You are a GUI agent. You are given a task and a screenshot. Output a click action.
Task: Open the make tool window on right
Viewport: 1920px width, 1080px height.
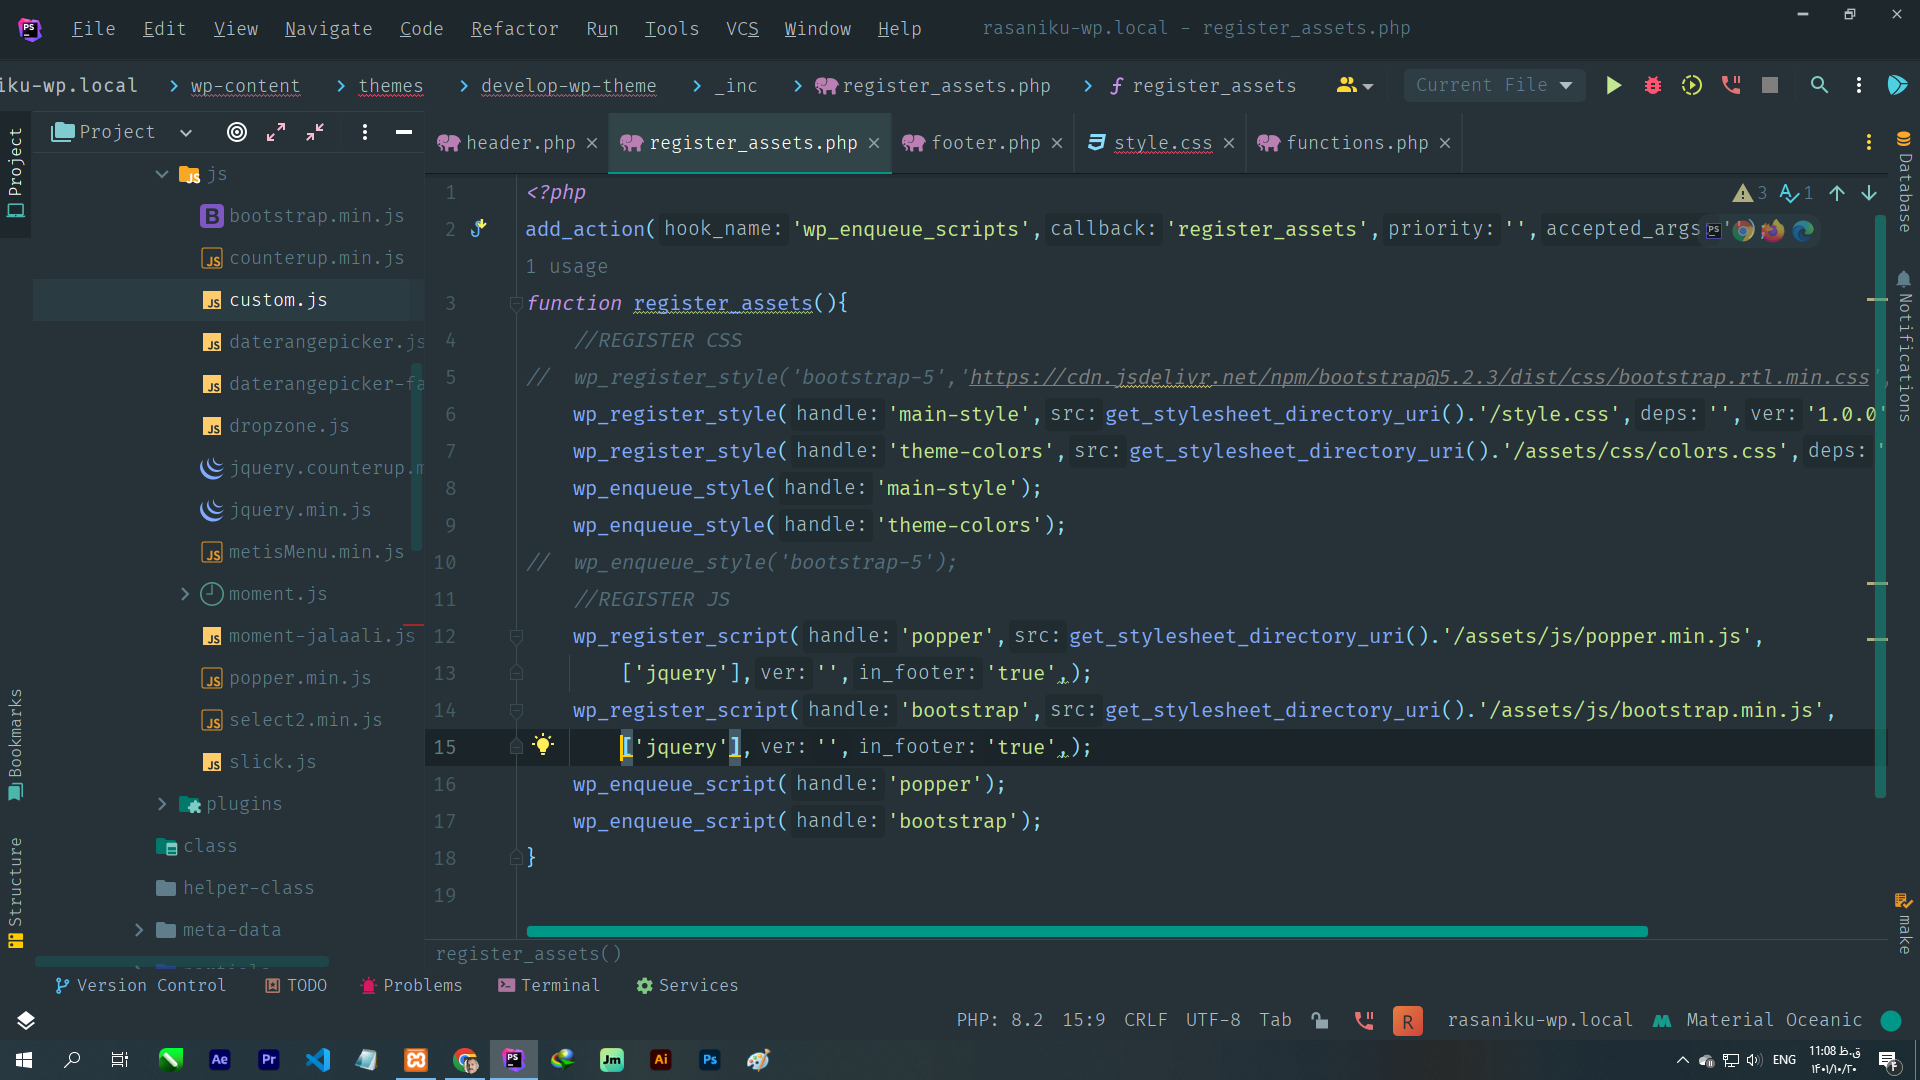1904,924
